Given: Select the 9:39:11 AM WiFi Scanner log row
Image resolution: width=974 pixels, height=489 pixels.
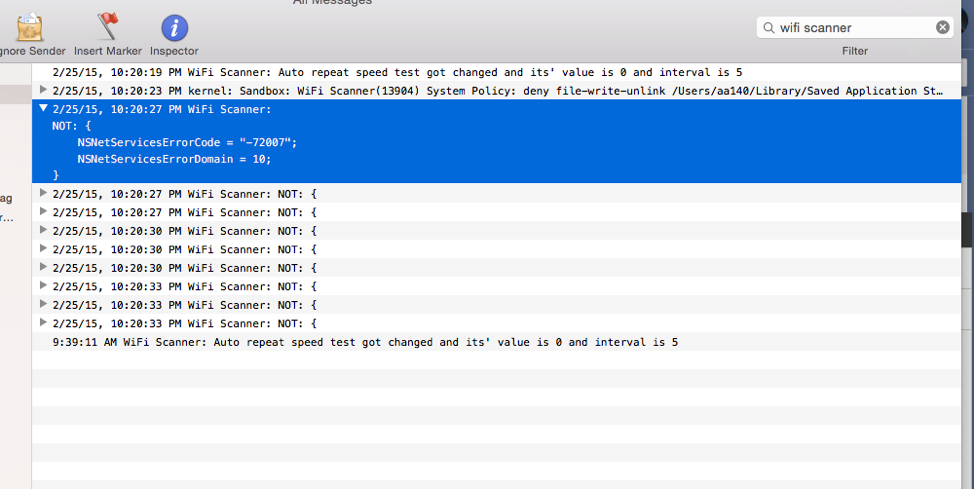Looking at the screenshot, I should point(496,342).
